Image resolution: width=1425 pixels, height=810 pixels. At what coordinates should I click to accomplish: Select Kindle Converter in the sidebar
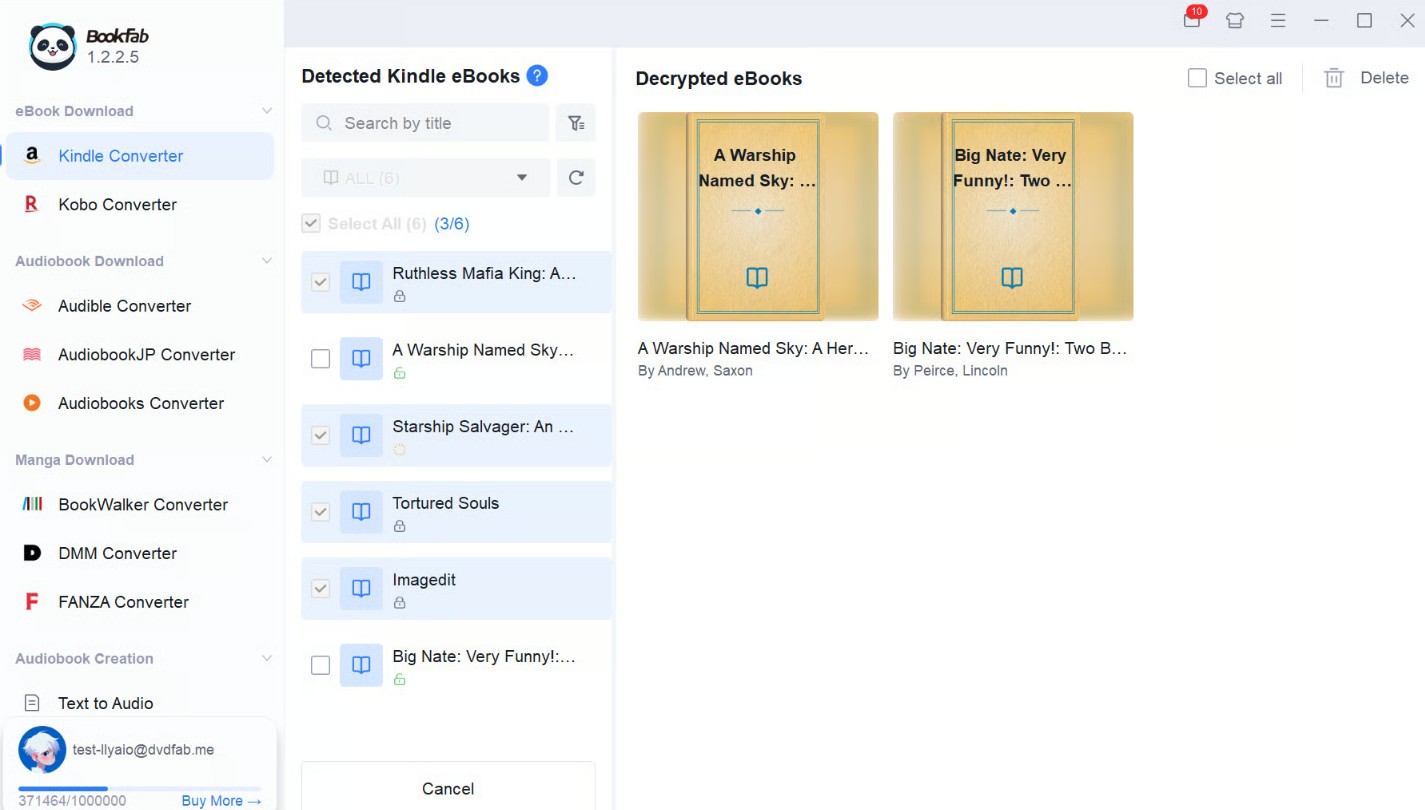140,156
